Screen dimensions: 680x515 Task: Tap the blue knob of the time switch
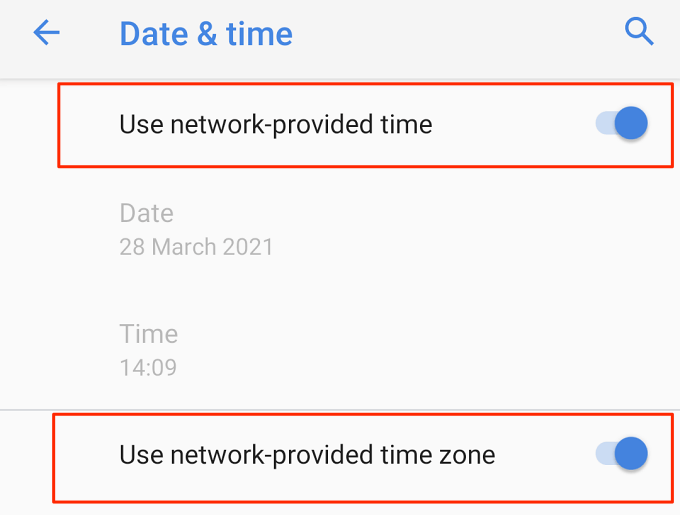point(631,125)
